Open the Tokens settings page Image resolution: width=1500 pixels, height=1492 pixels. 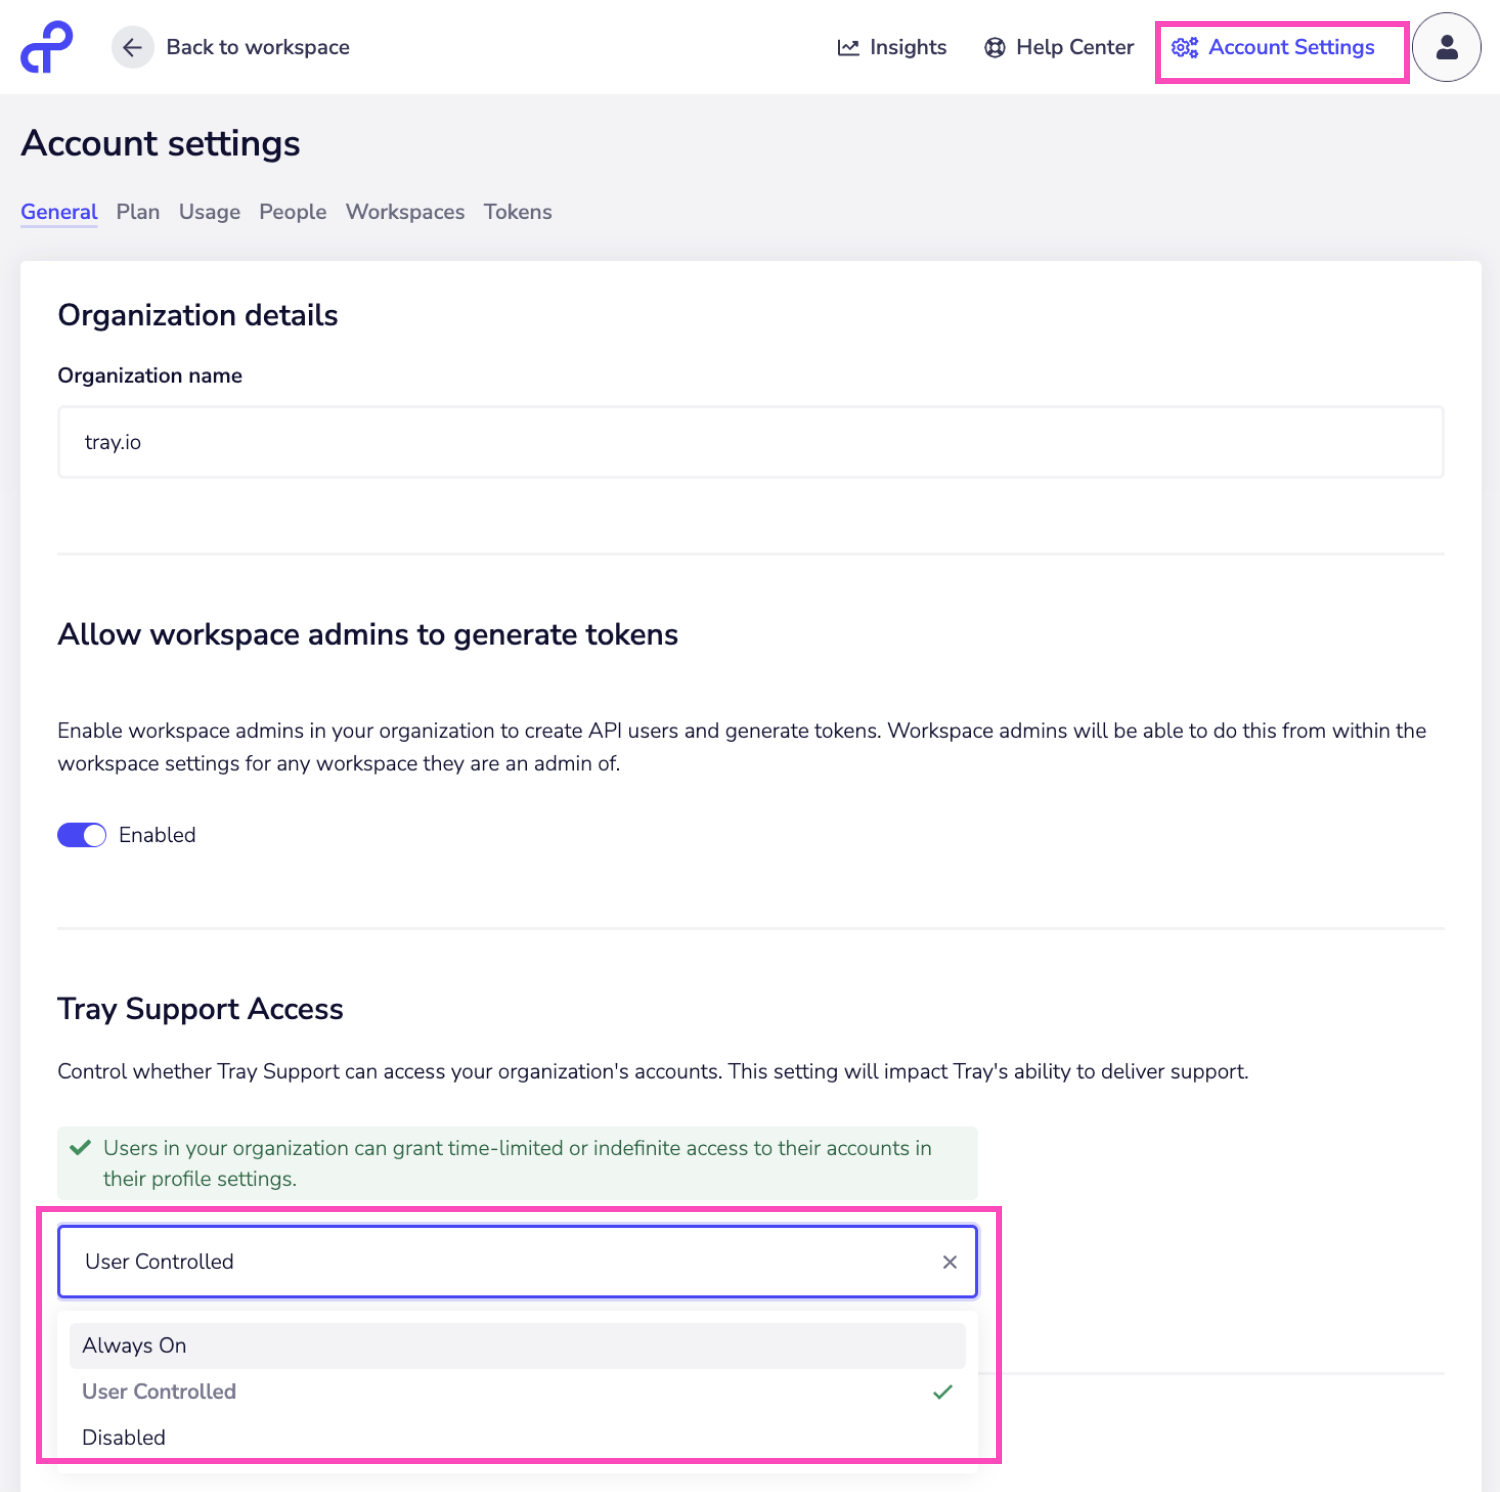point(517,212)
